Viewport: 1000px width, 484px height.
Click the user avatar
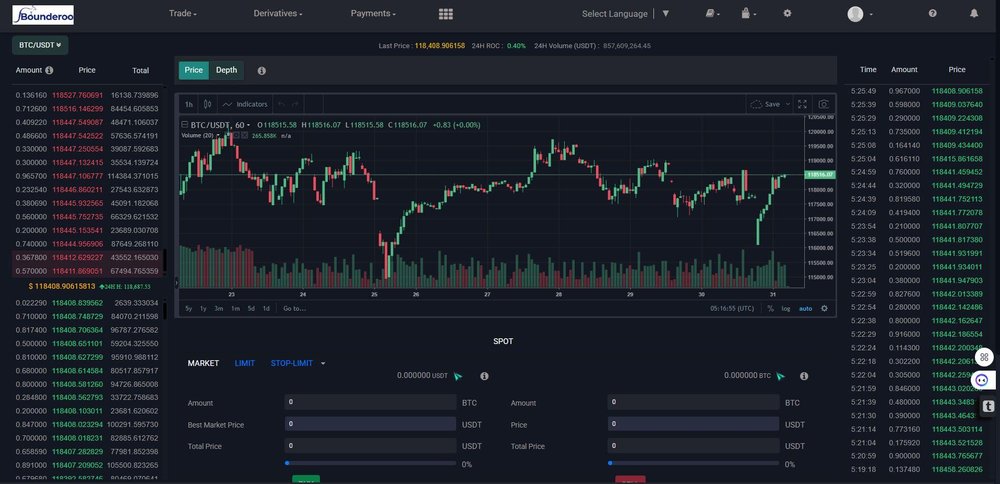pyautogui.click(x=855, y=14)
